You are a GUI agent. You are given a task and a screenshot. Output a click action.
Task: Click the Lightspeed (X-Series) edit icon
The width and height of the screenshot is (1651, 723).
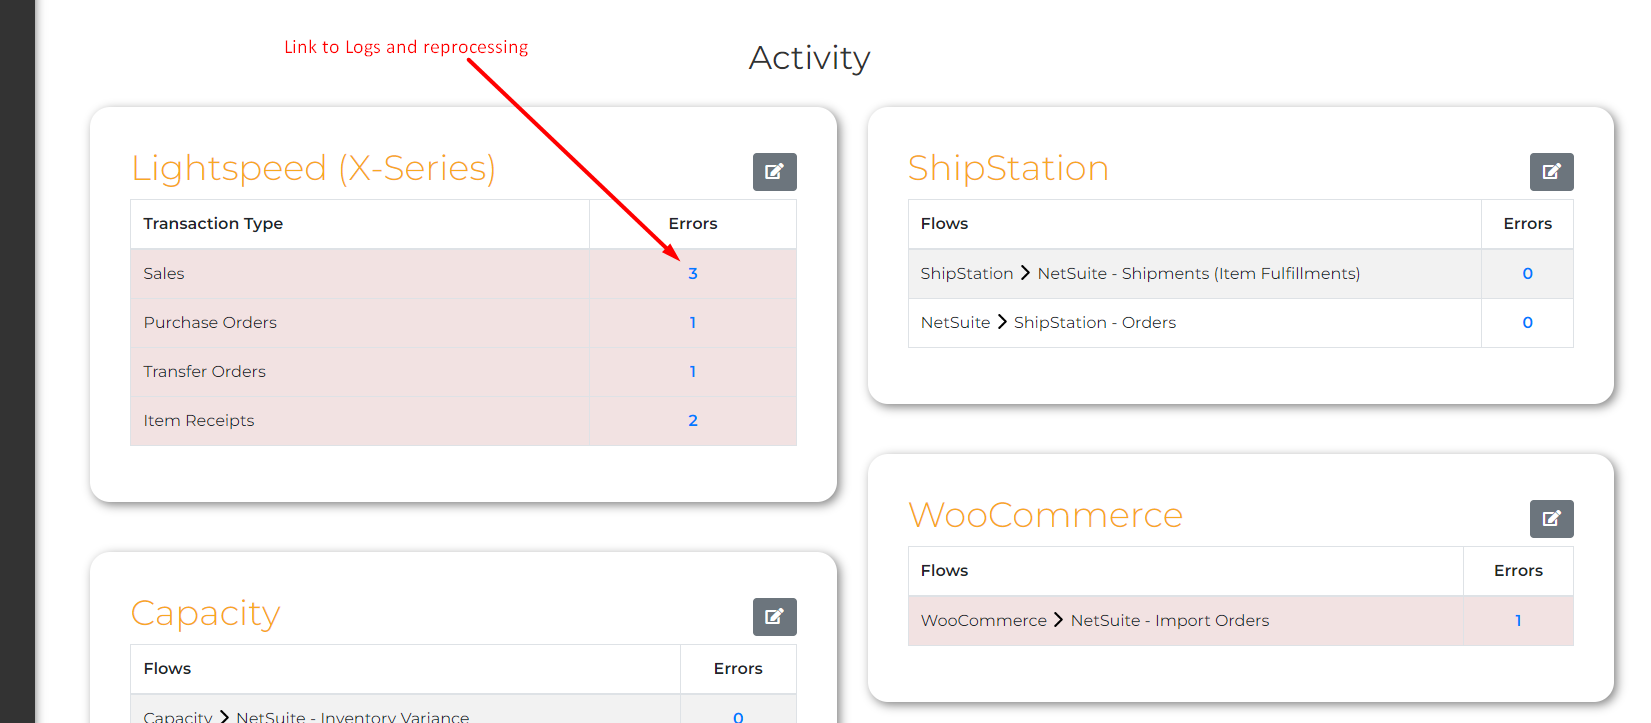point(774,172)
